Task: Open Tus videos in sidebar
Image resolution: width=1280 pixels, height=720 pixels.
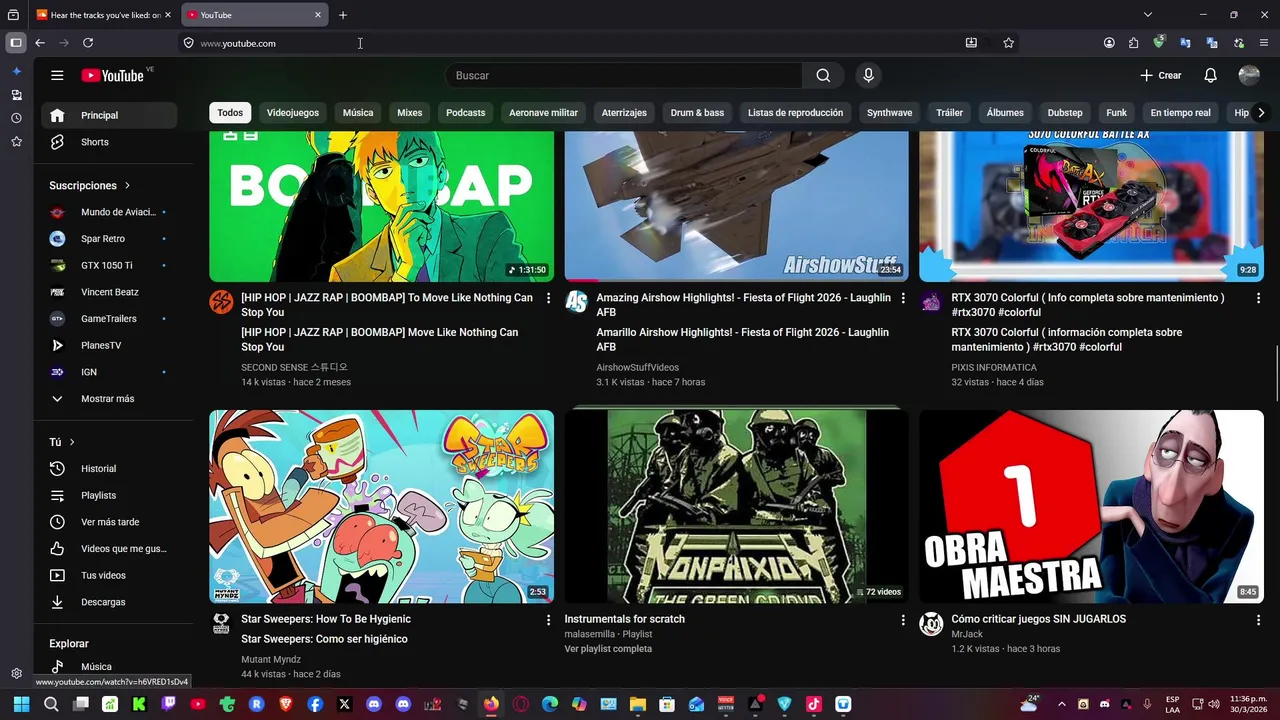Action: pyautogui.click(x=109, y=575)
